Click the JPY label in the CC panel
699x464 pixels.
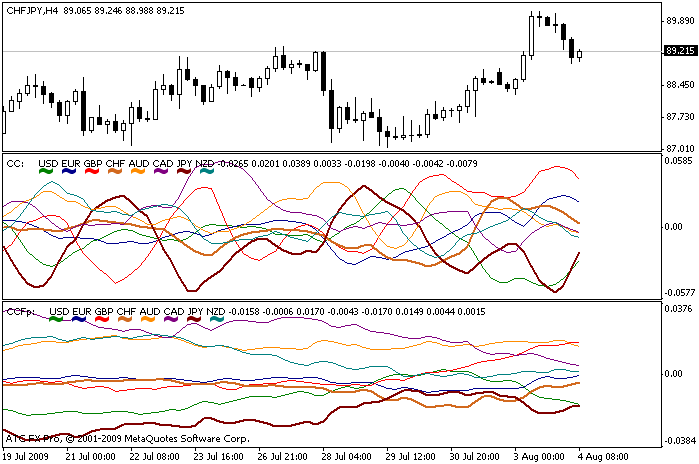pyautogui.click(x=185, y=164)
